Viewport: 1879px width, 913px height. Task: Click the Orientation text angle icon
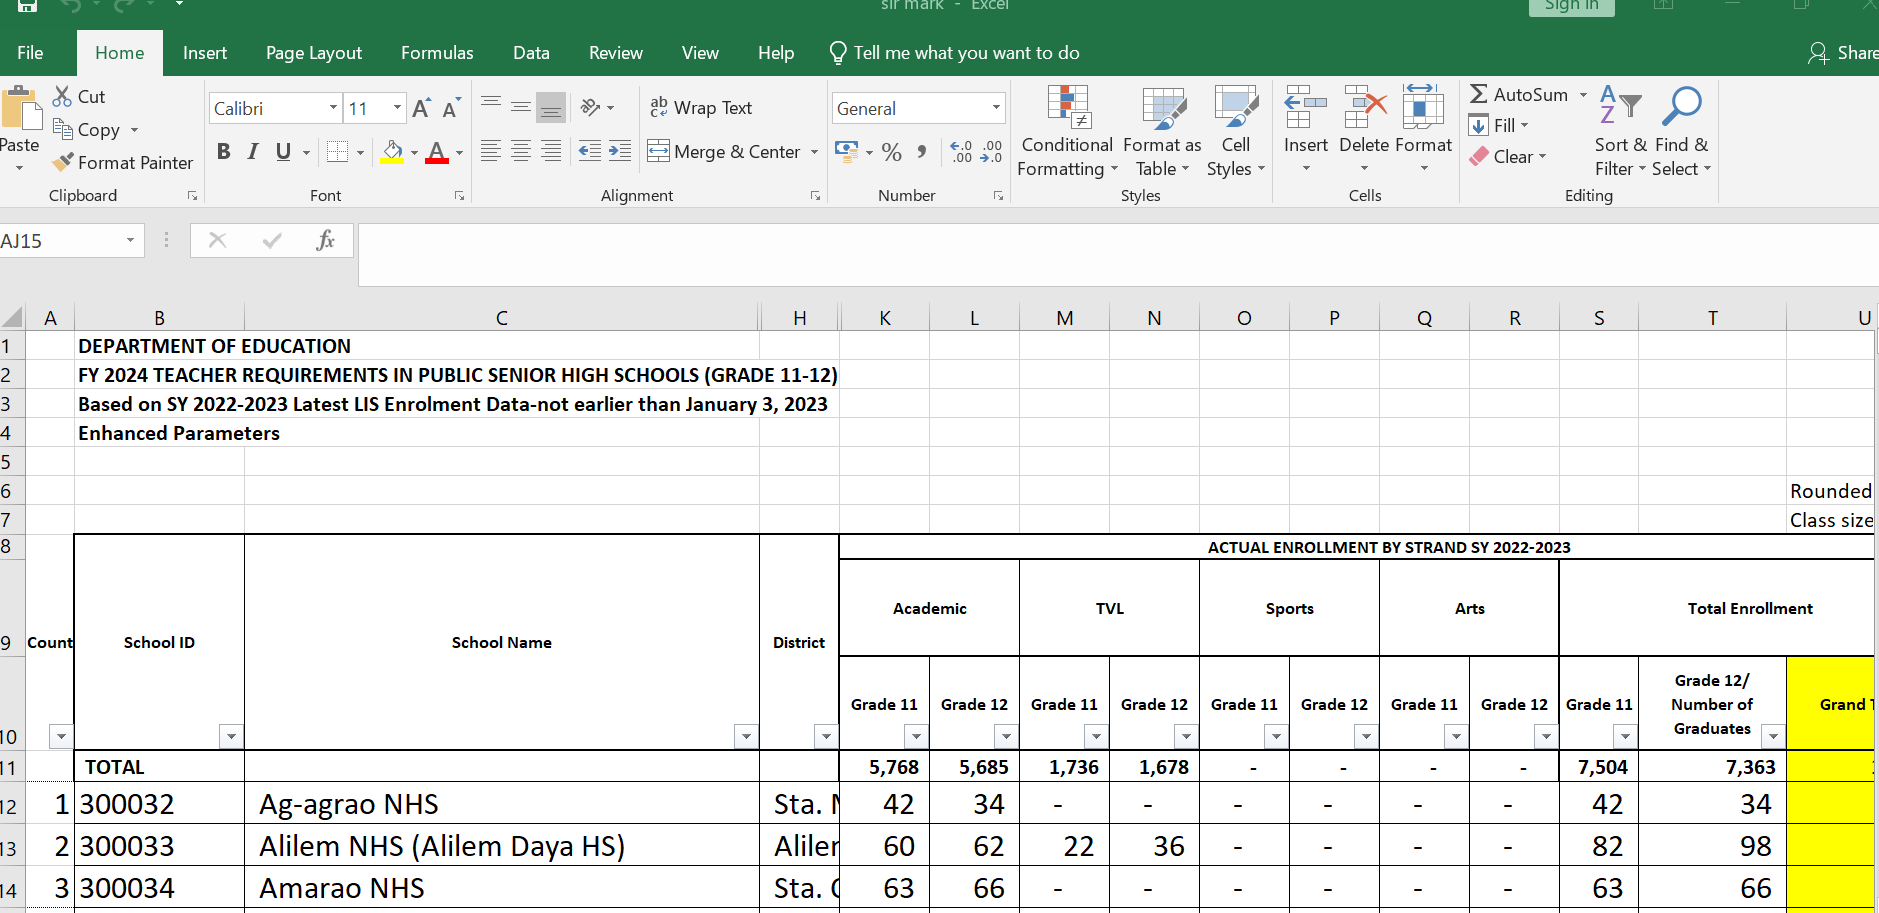point(590,107)
